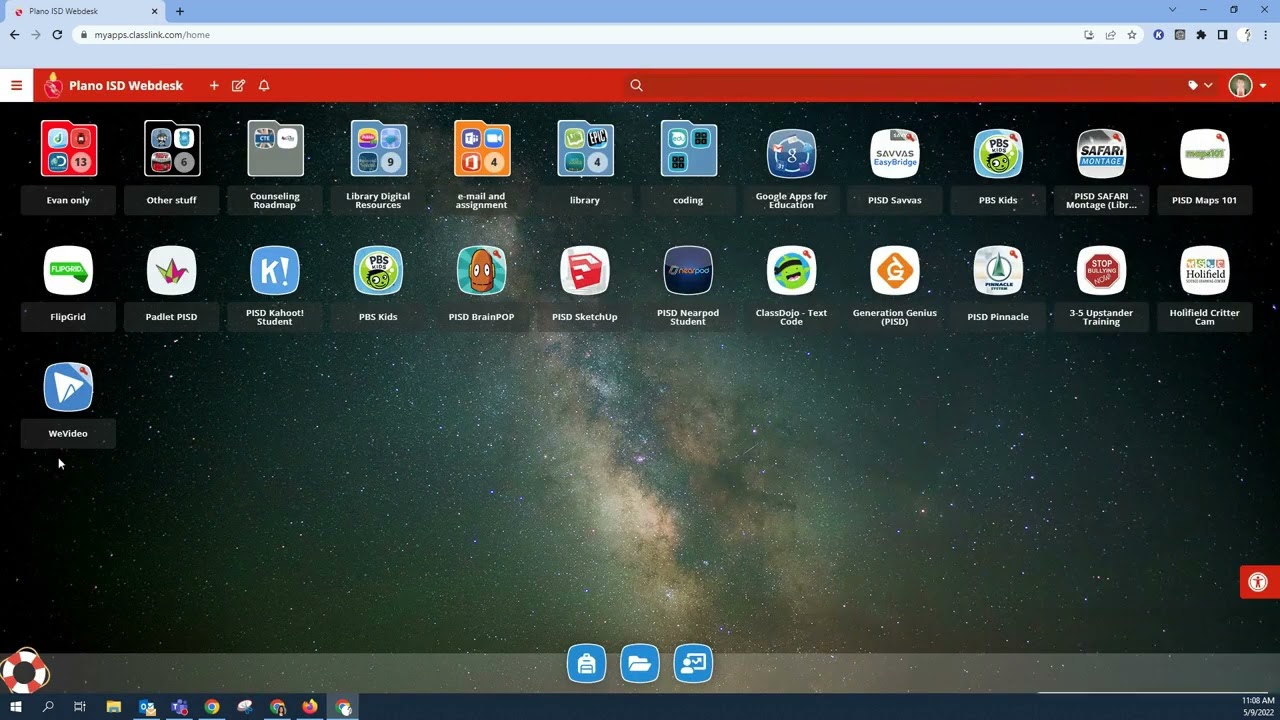The image size is (1280, 720).
Task: Click the edit pencil icon in header
Action: [238, 86]
